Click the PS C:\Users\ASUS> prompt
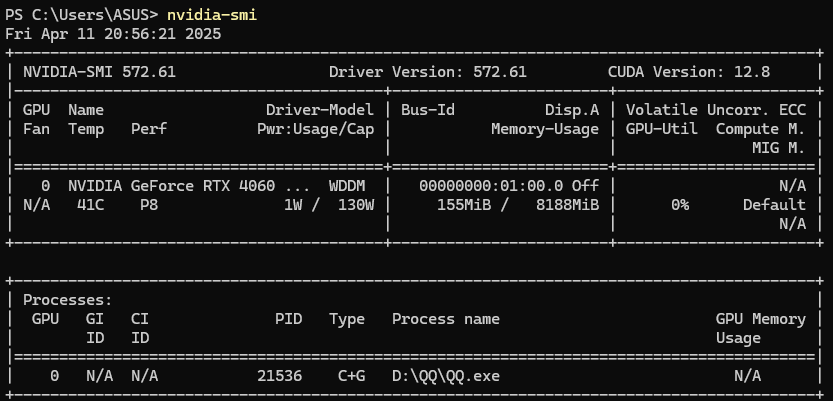The image size is (833, 401). pos(82,15)
